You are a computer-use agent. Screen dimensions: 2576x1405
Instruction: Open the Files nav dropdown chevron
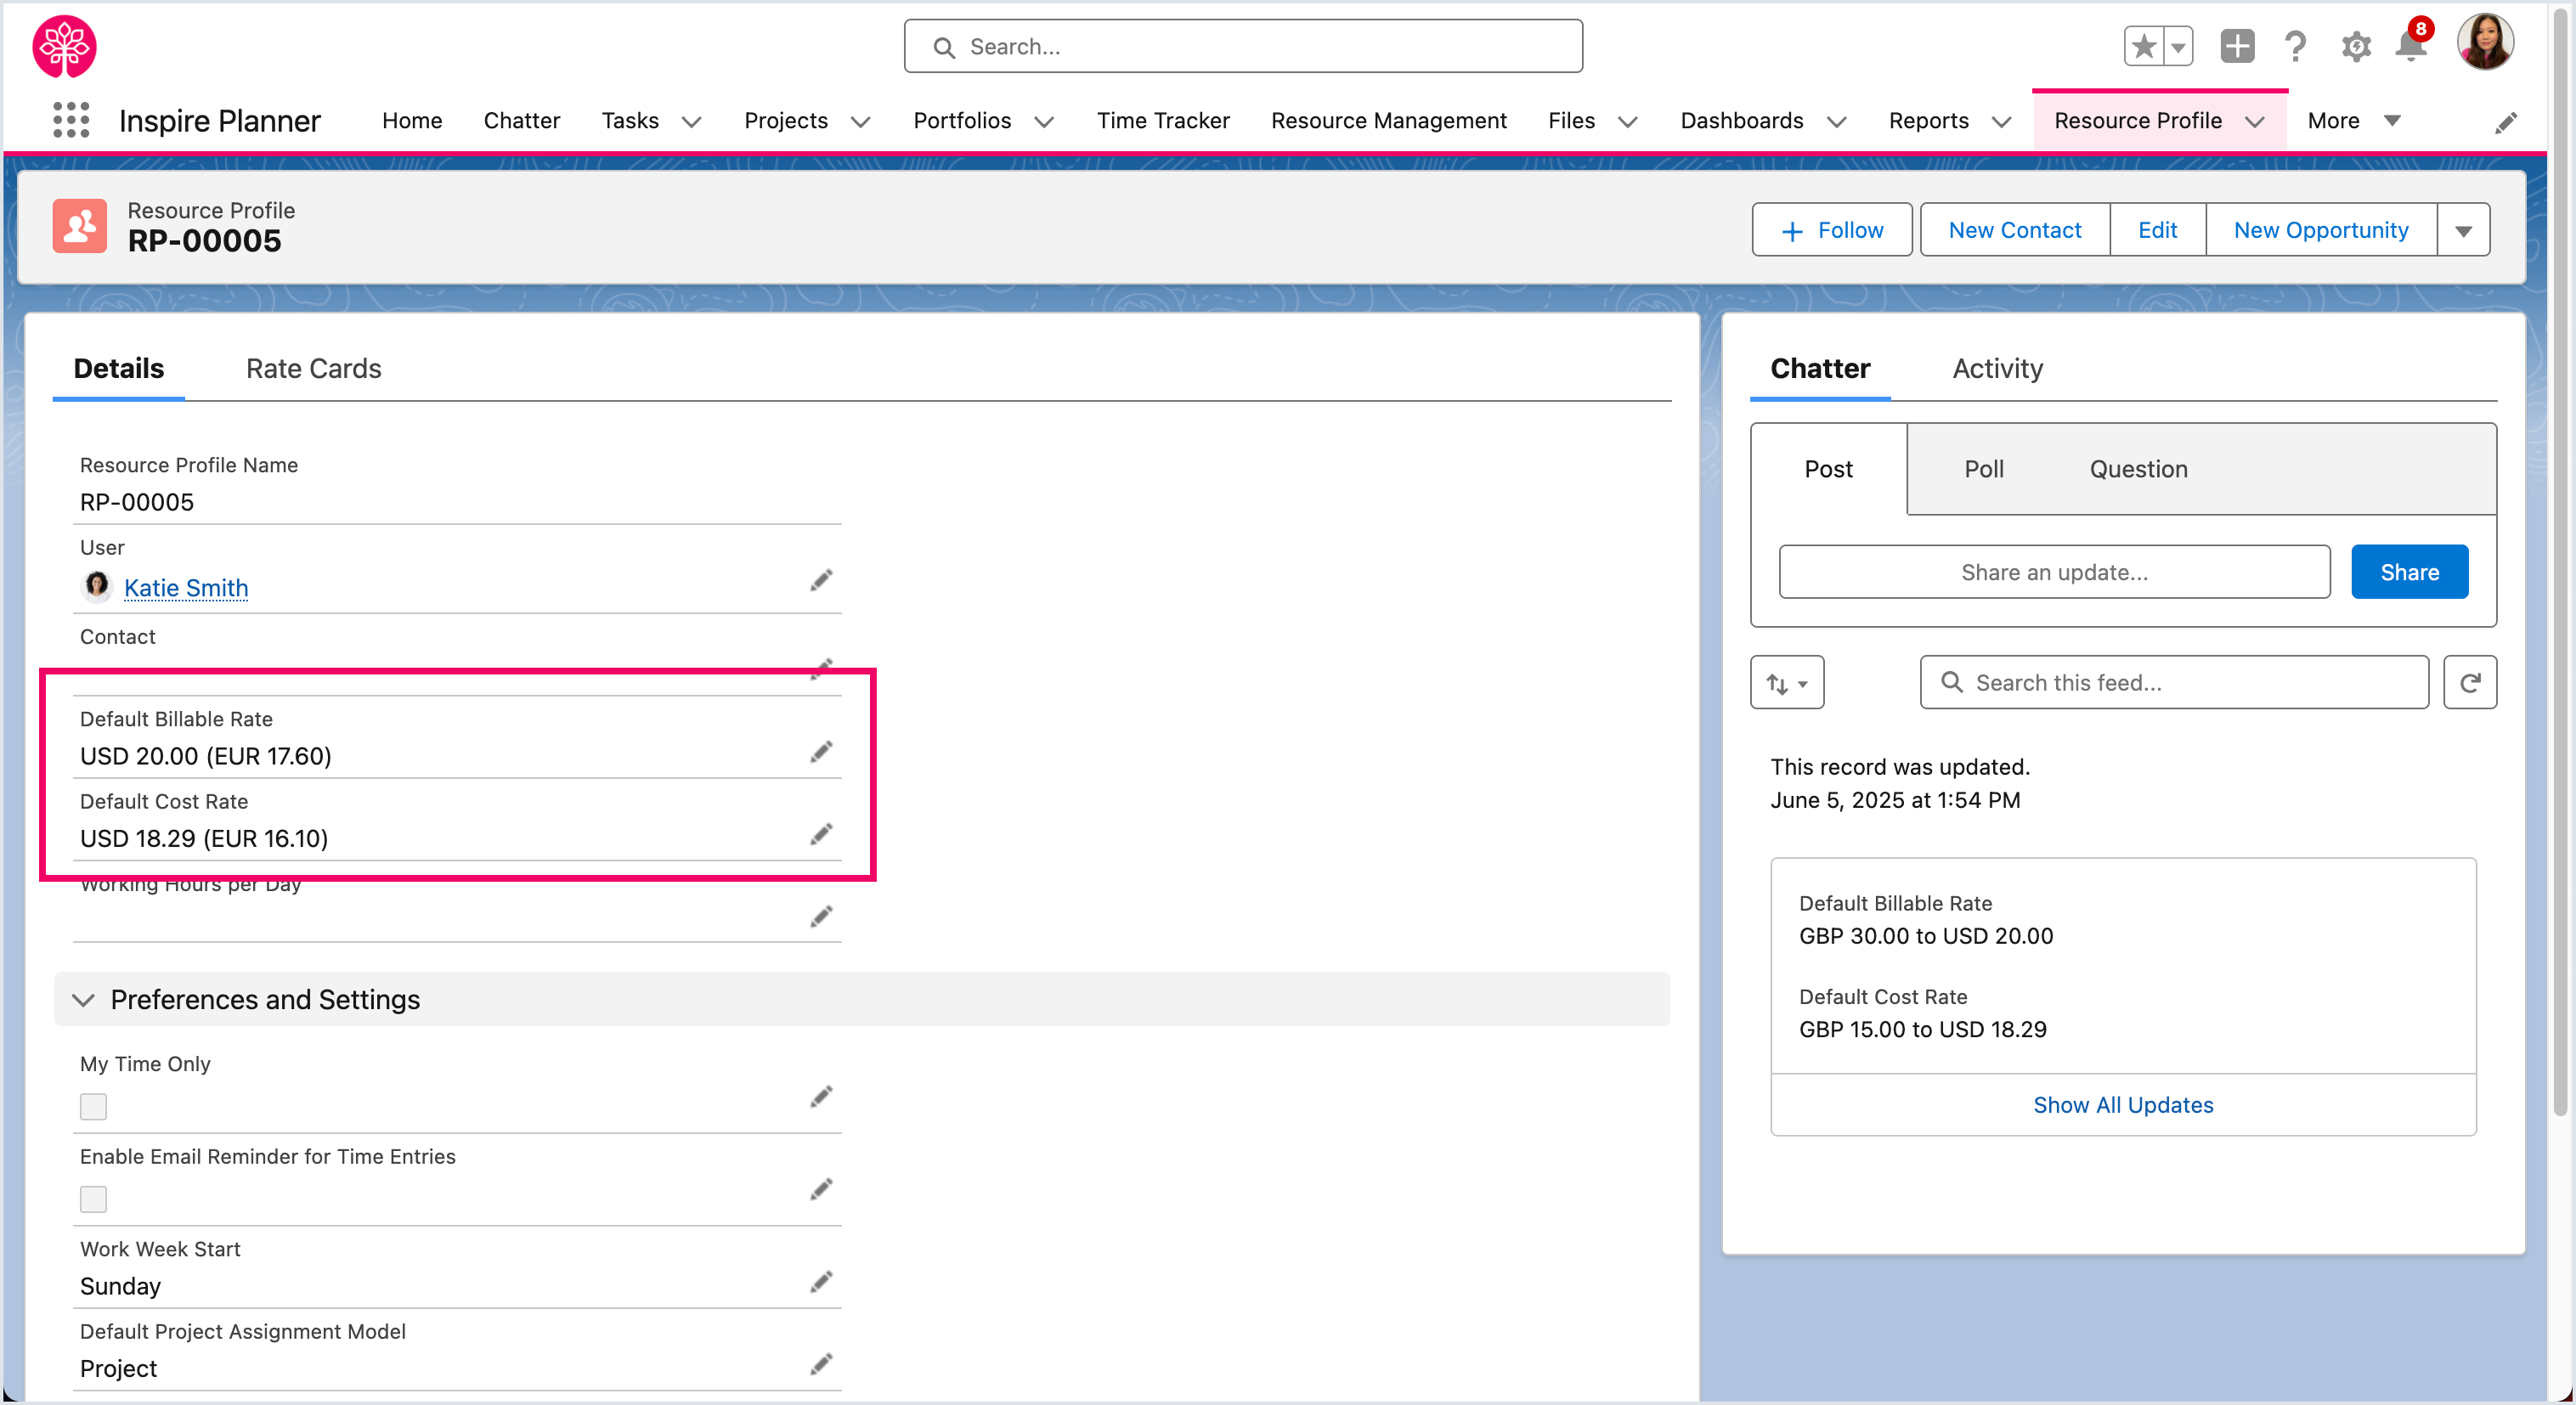(x=1628, y=122)
